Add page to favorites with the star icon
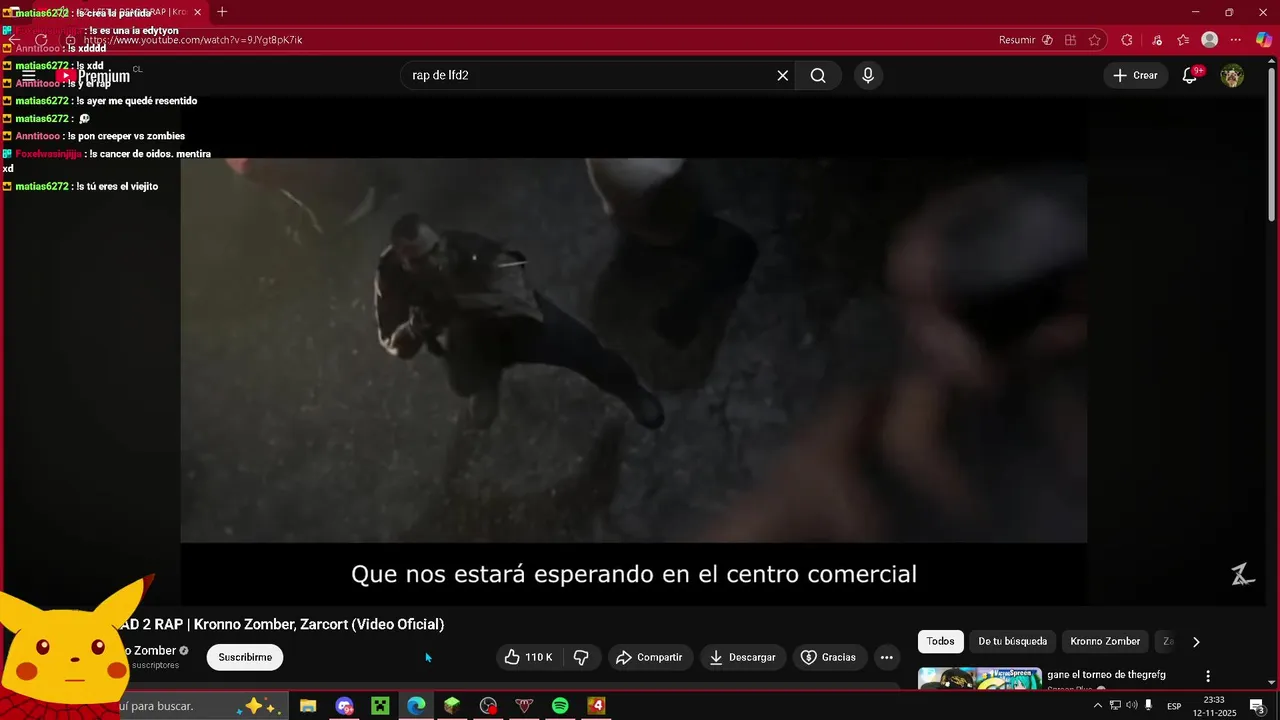 [x=1095, y=40]
